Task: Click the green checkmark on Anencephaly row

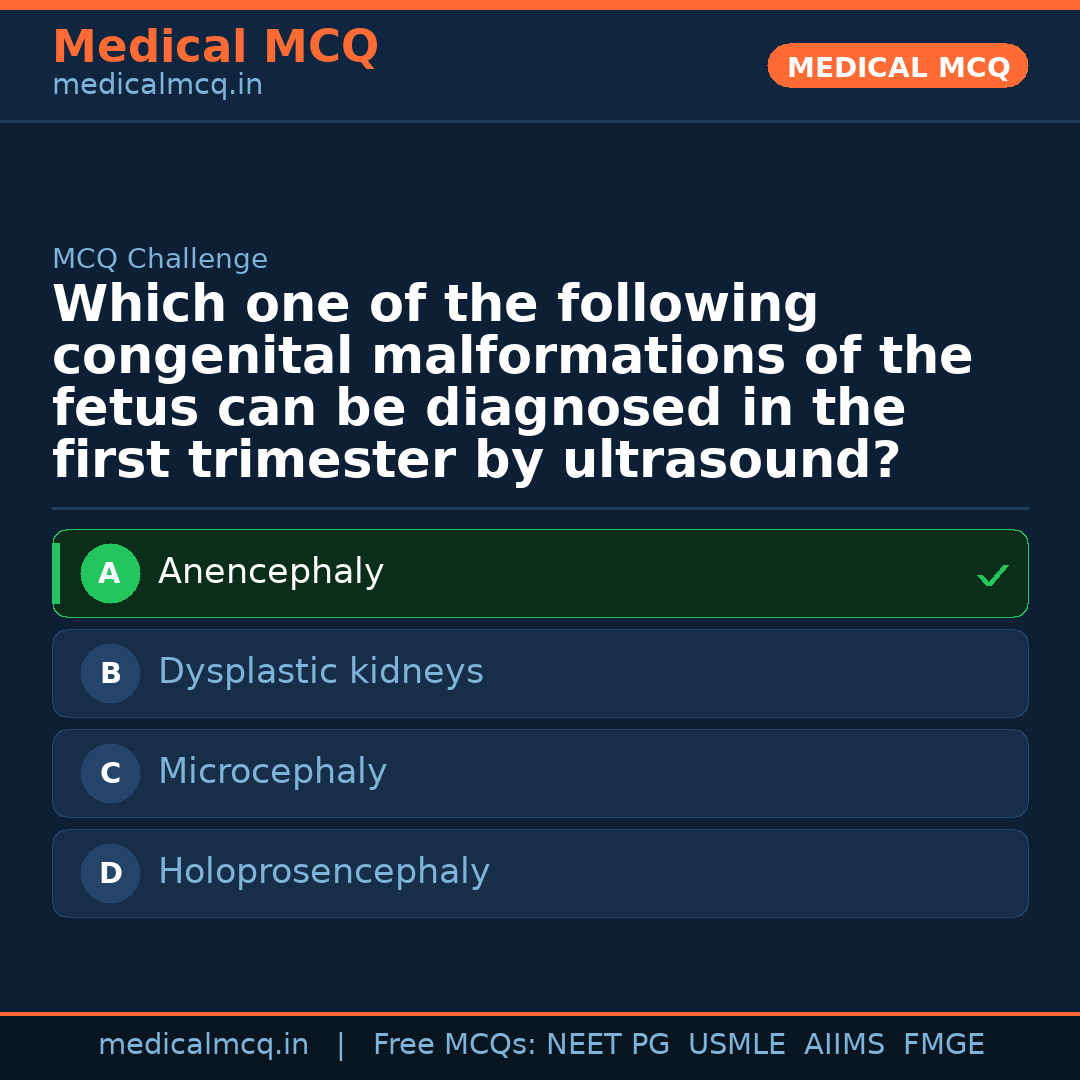Action: pyautogui.click(x=992, y=575)
